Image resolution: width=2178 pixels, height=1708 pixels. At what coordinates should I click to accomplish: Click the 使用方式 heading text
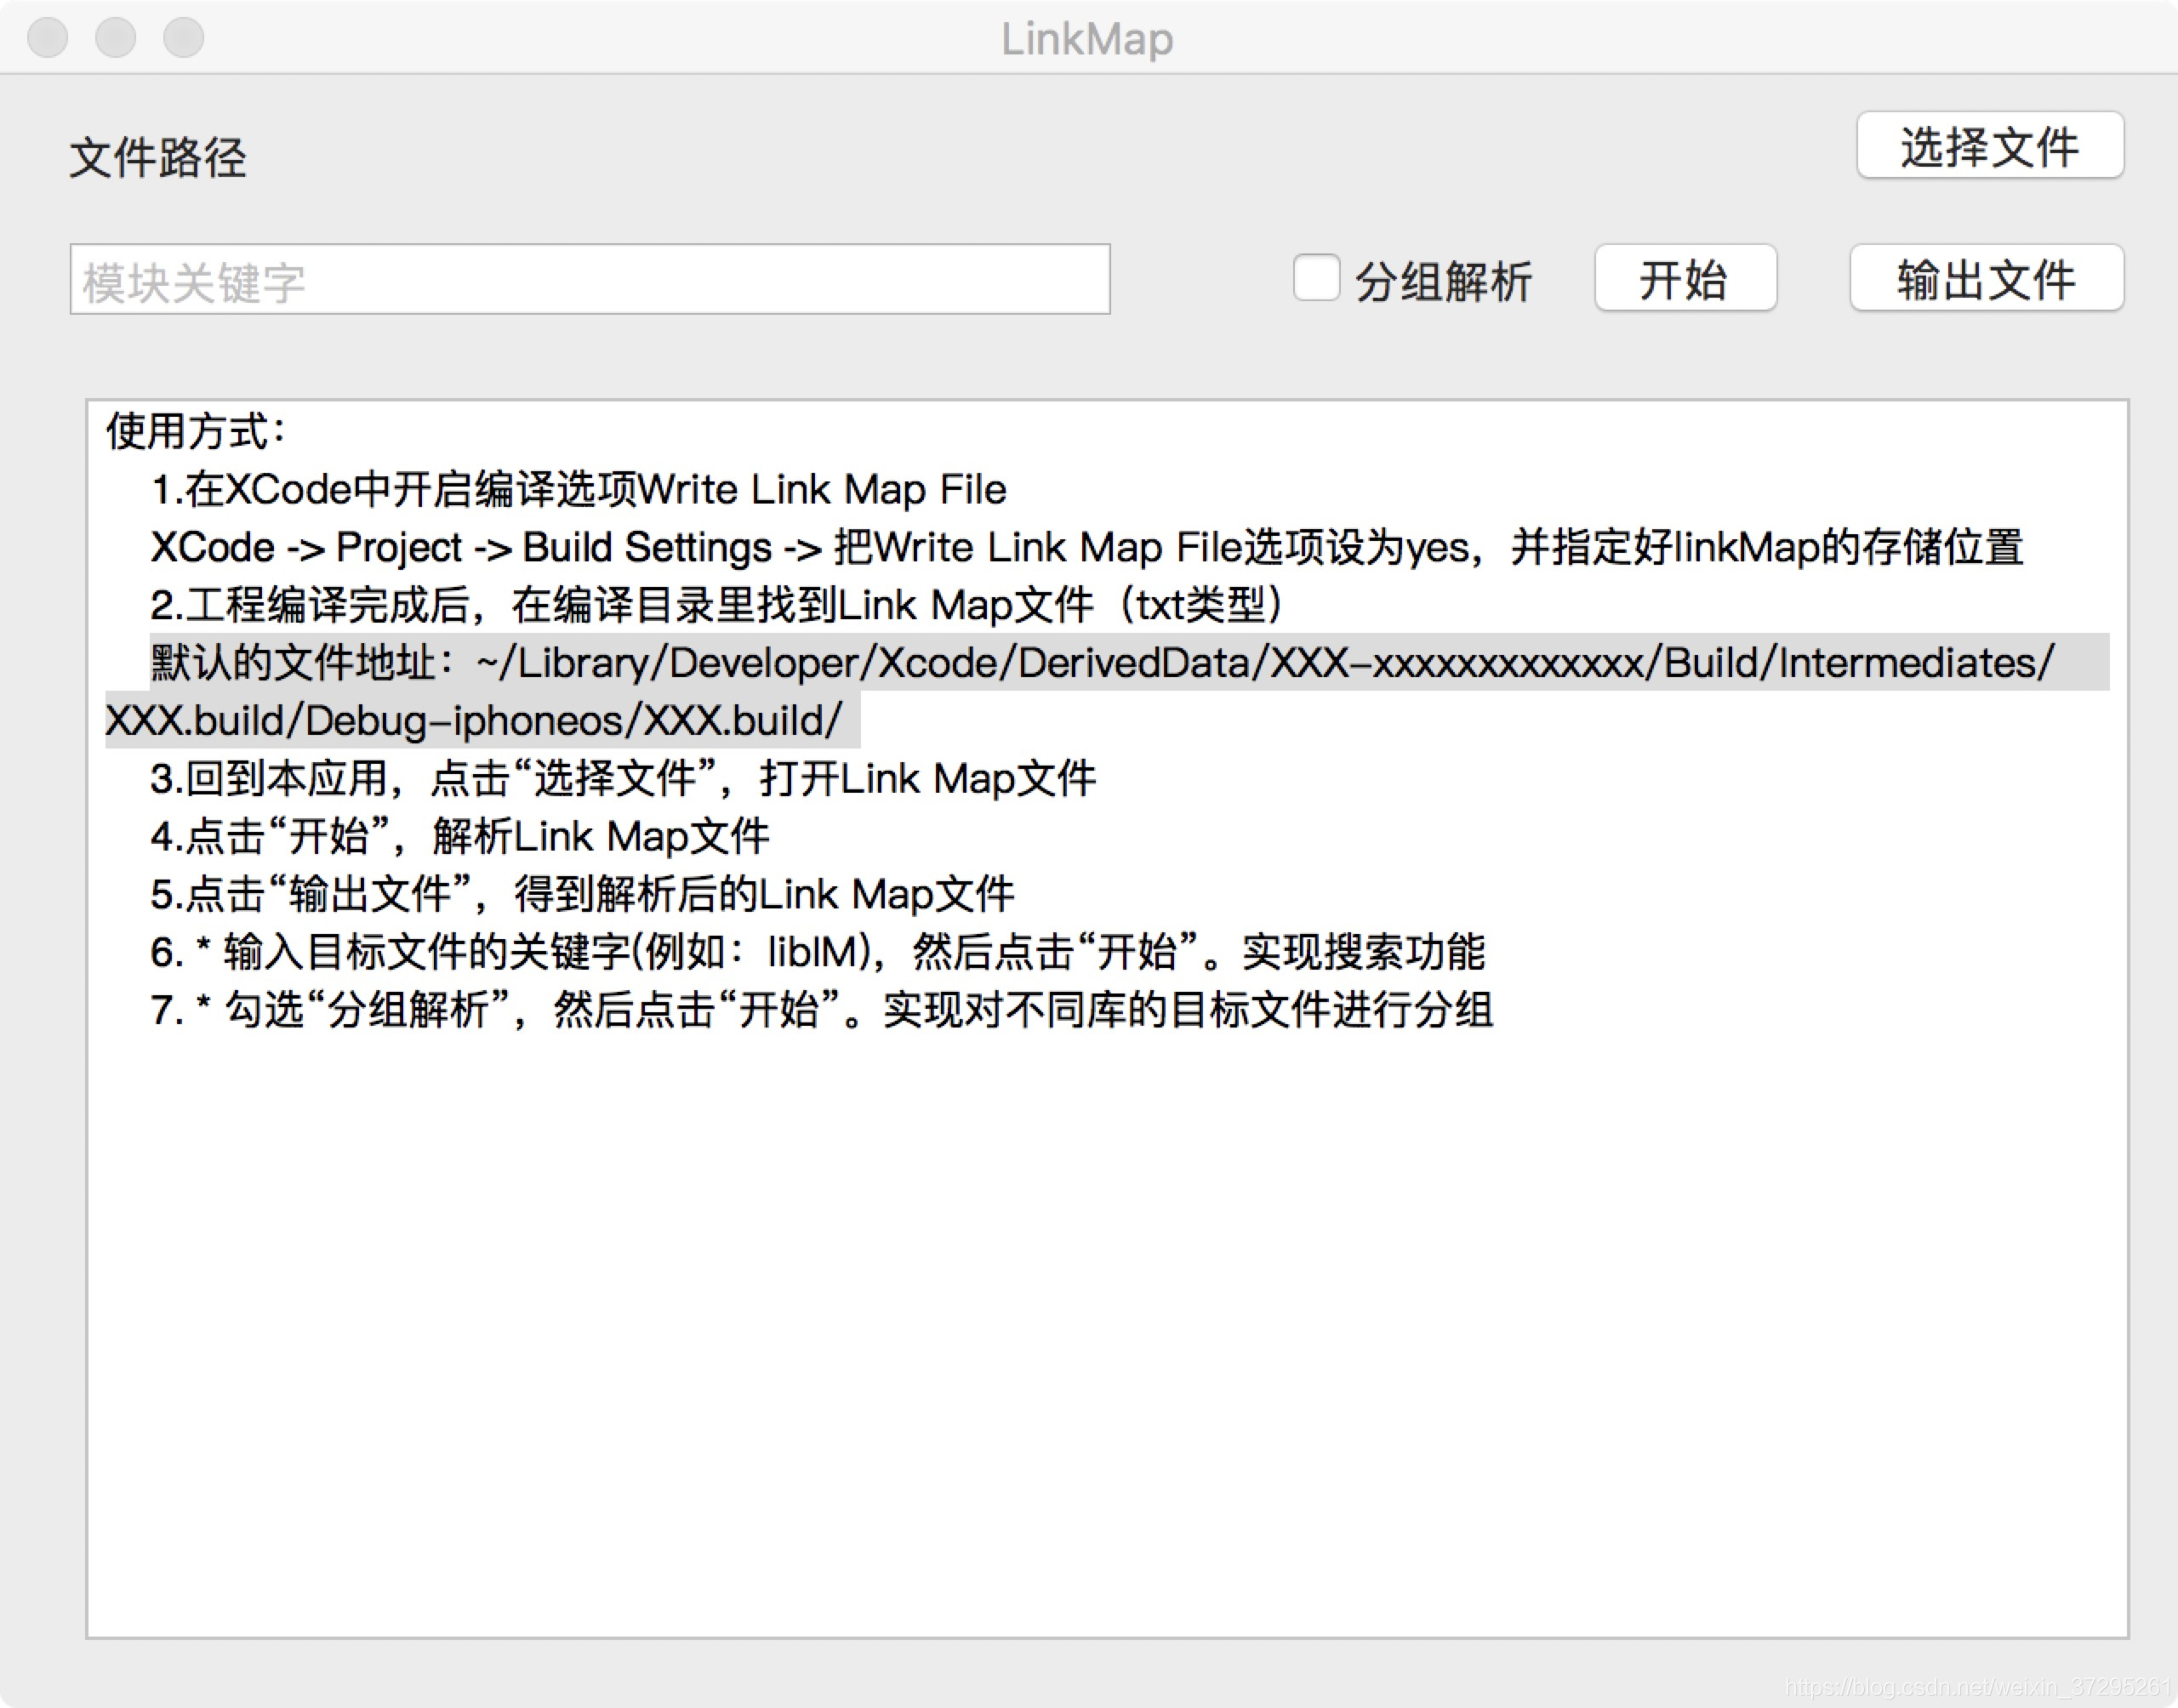pyautogui.click(x=196, y=432)
